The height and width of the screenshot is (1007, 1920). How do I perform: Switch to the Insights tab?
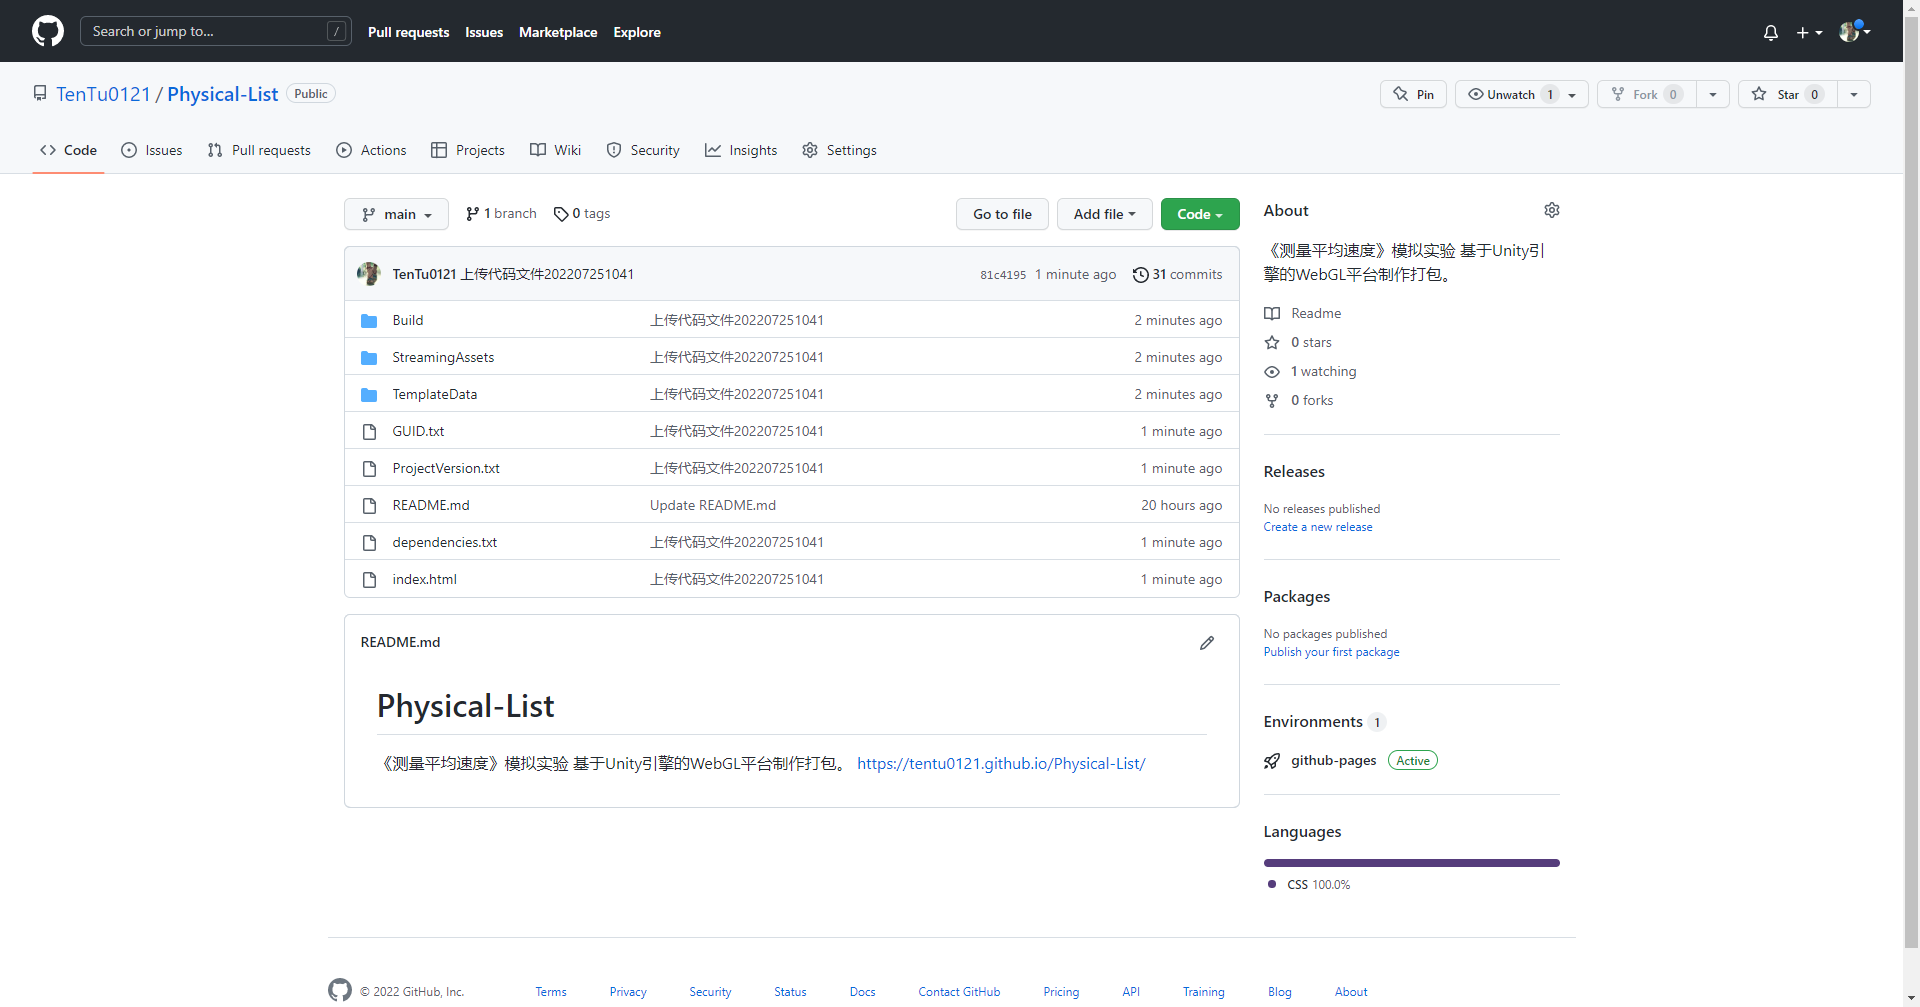click(x=741, y=150)
